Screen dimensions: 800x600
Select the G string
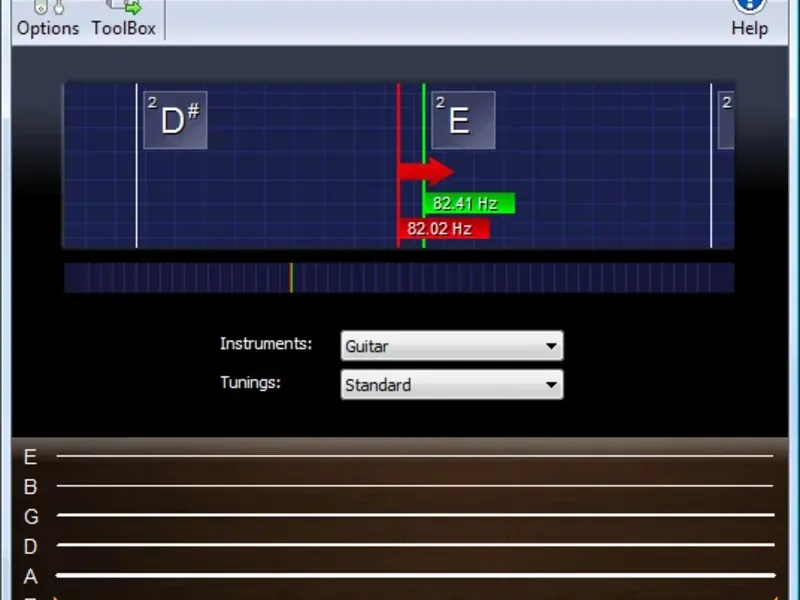tap(415, 515)
